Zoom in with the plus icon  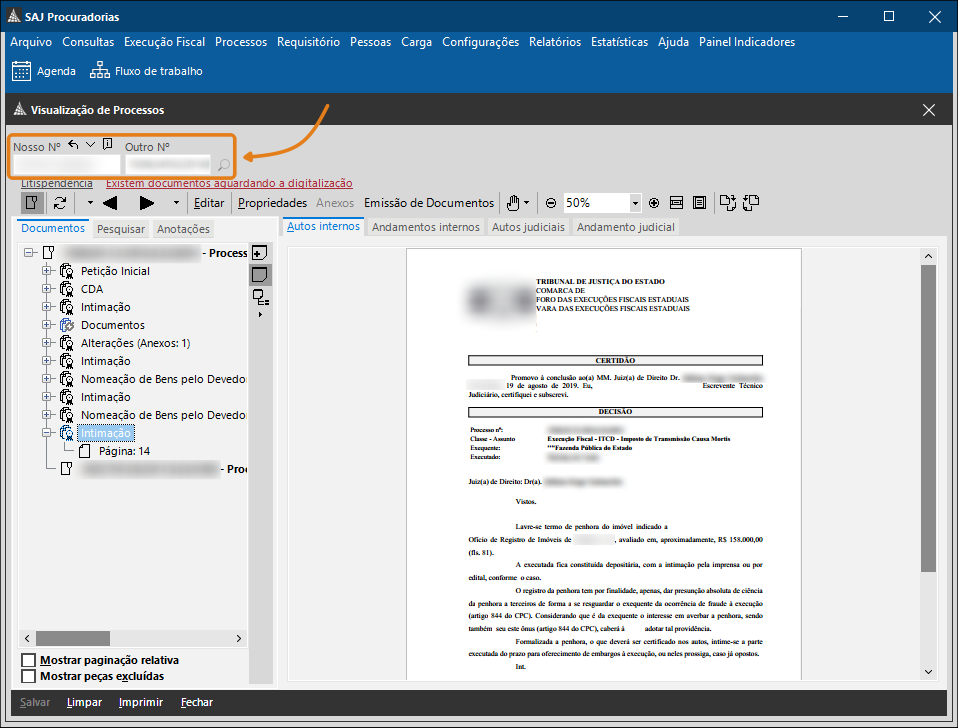click(x=654, y=203)
